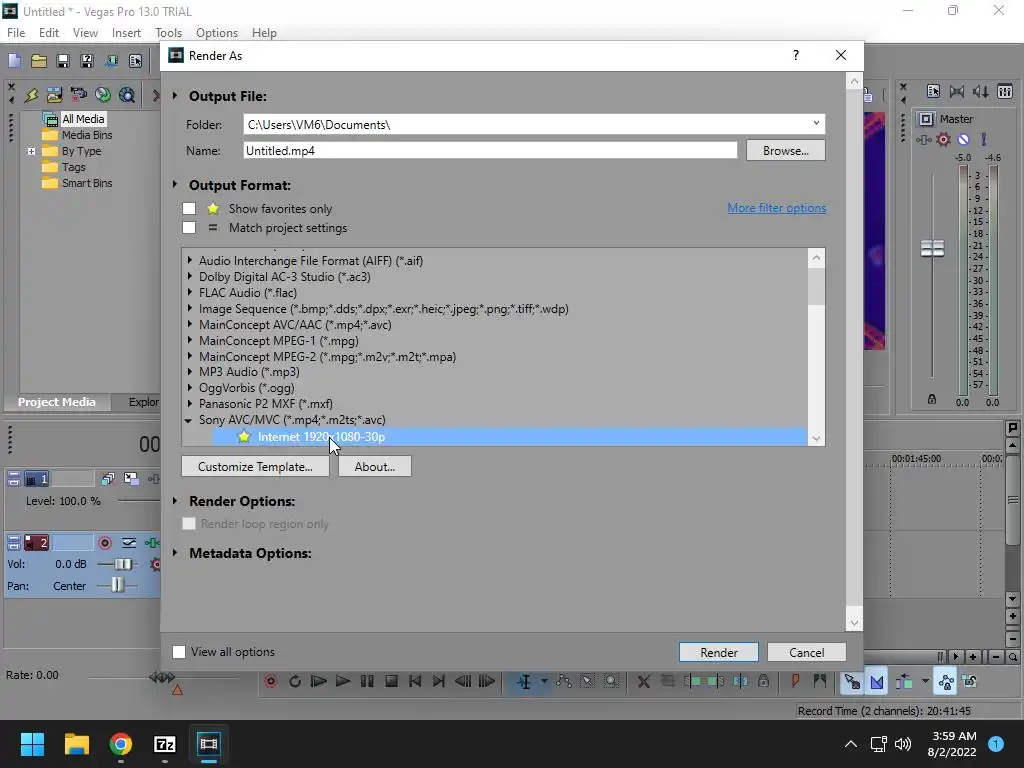
Task: Click the New project icon in toolbar
Action: tap(14, 61)
